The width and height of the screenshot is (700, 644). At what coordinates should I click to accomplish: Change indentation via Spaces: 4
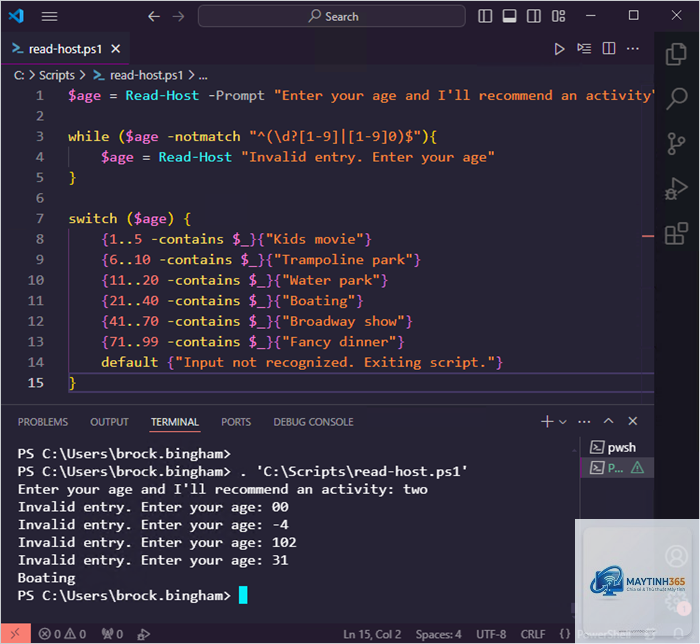pyautogui.click(x=438, y=634)
